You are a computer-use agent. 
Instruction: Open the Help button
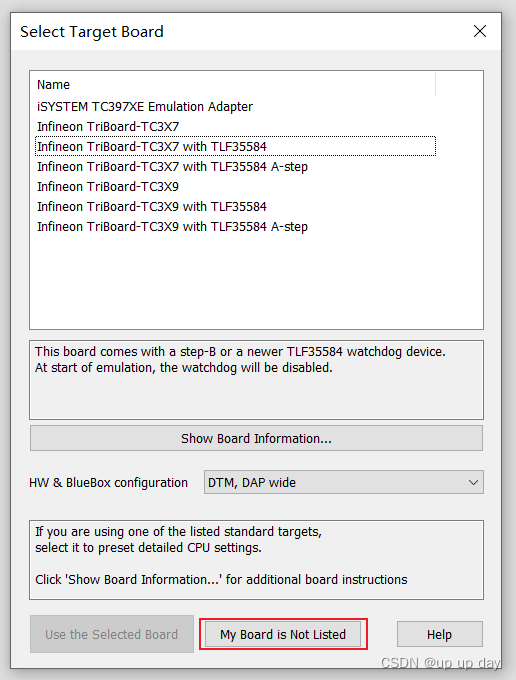point(440,634)
